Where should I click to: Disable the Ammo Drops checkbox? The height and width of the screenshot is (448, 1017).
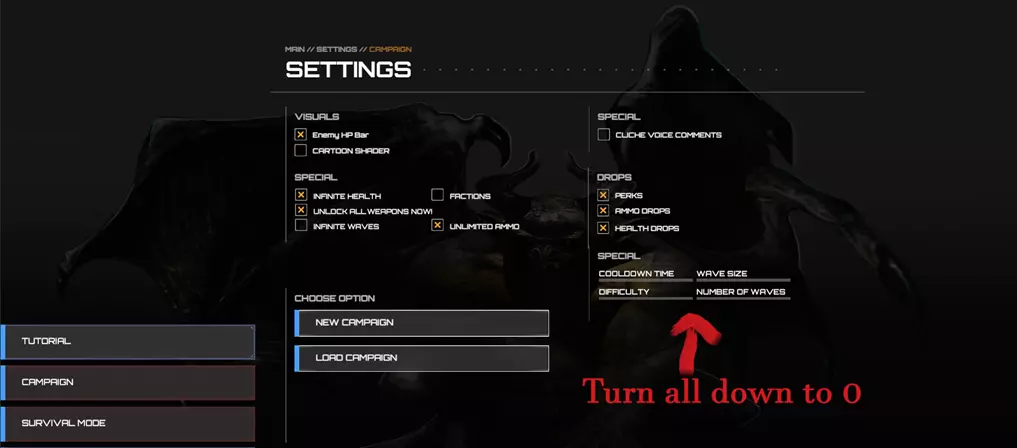(603, 211)
